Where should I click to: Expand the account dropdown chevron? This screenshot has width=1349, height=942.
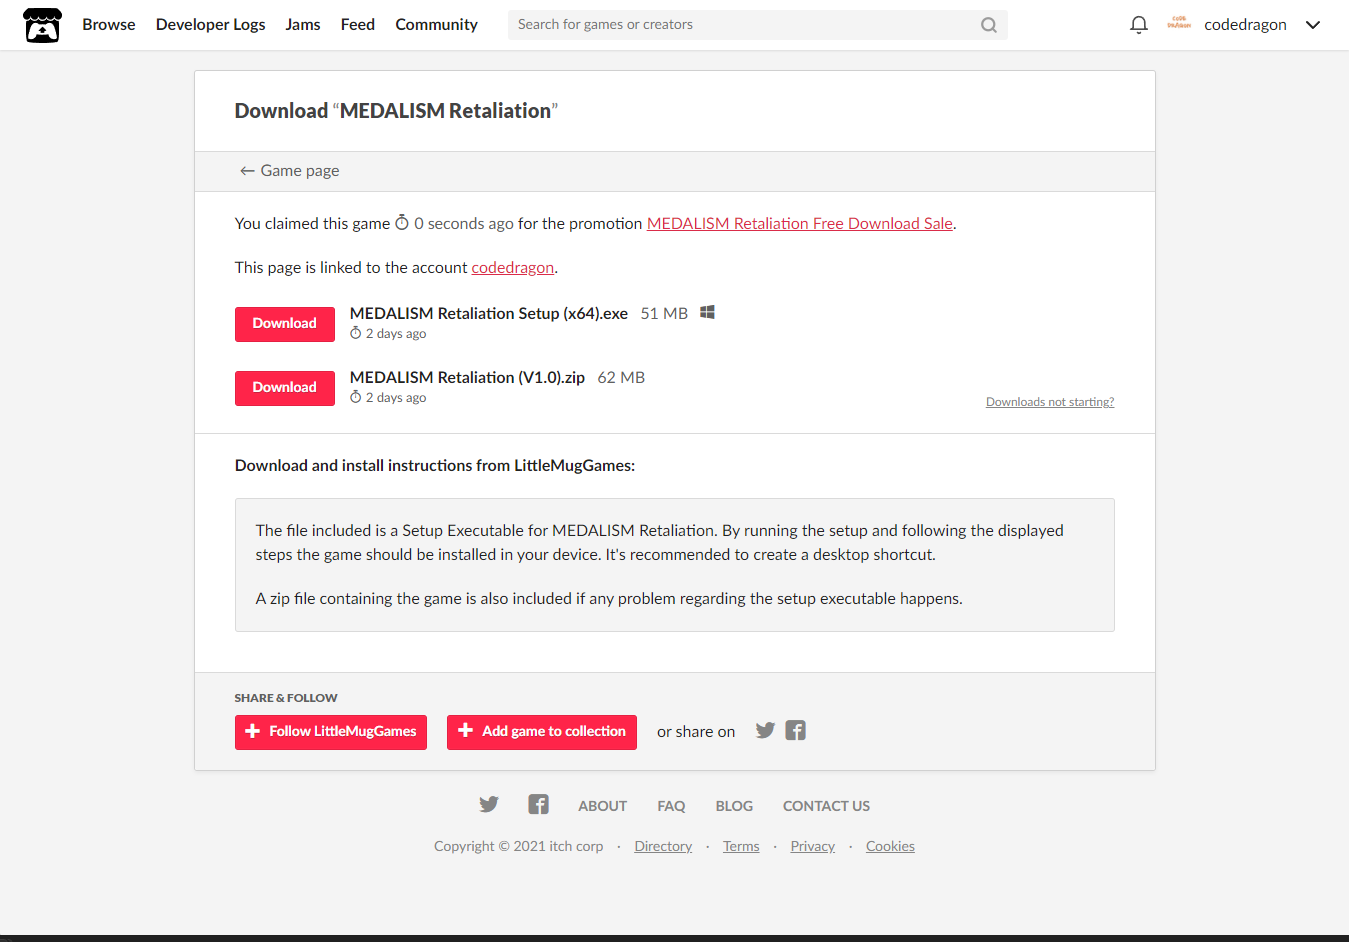pos(1313,25)
